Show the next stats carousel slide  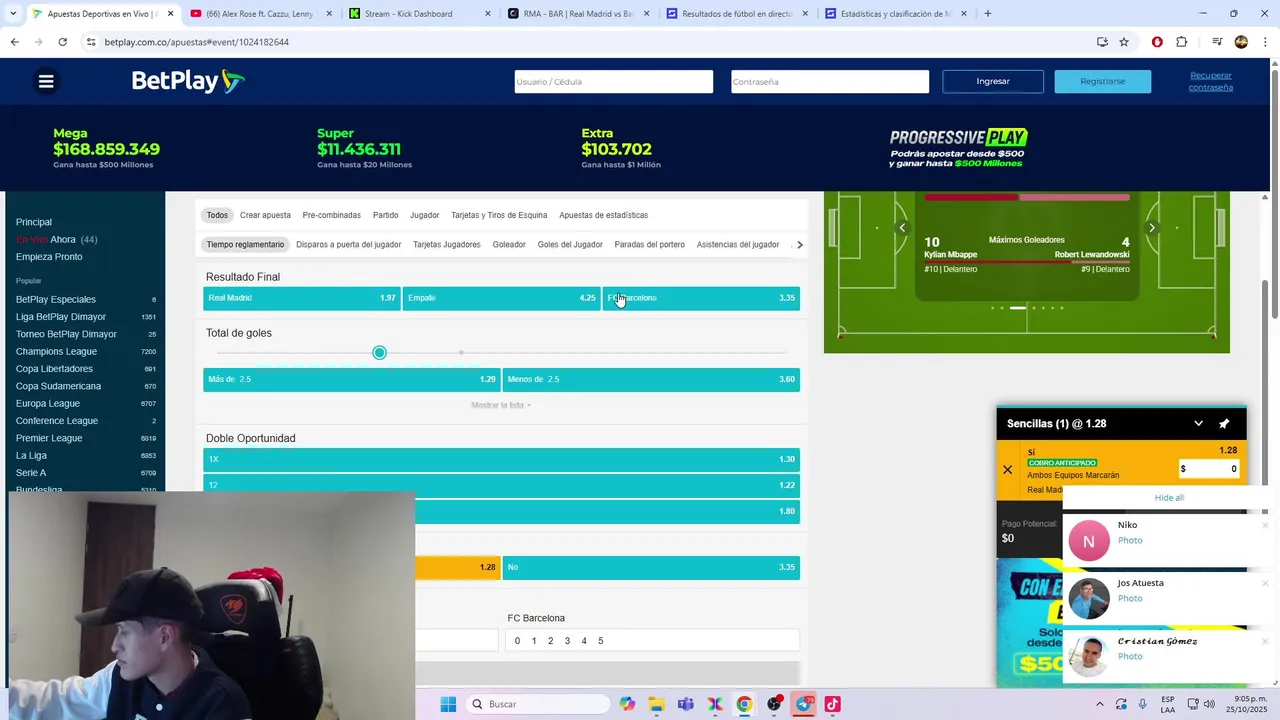point(1151,228)
